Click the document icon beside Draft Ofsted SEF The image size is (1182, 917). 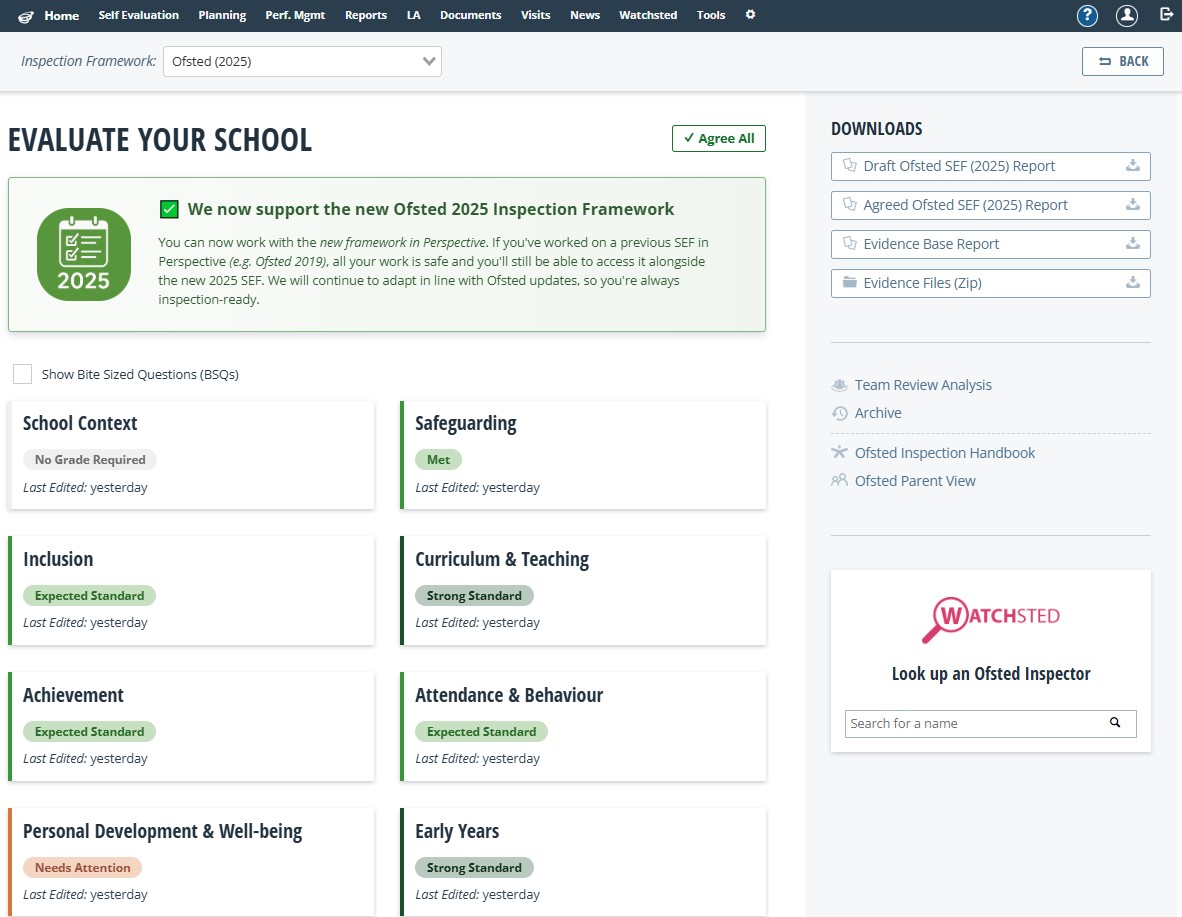[x=850, y=165]
